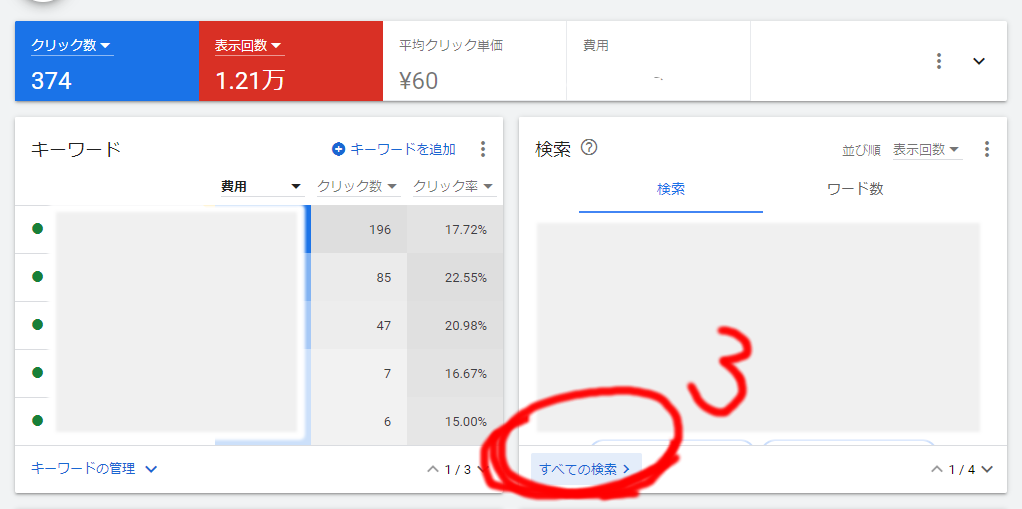Click the green status dot in the 47 clicks row

(38, 325)
